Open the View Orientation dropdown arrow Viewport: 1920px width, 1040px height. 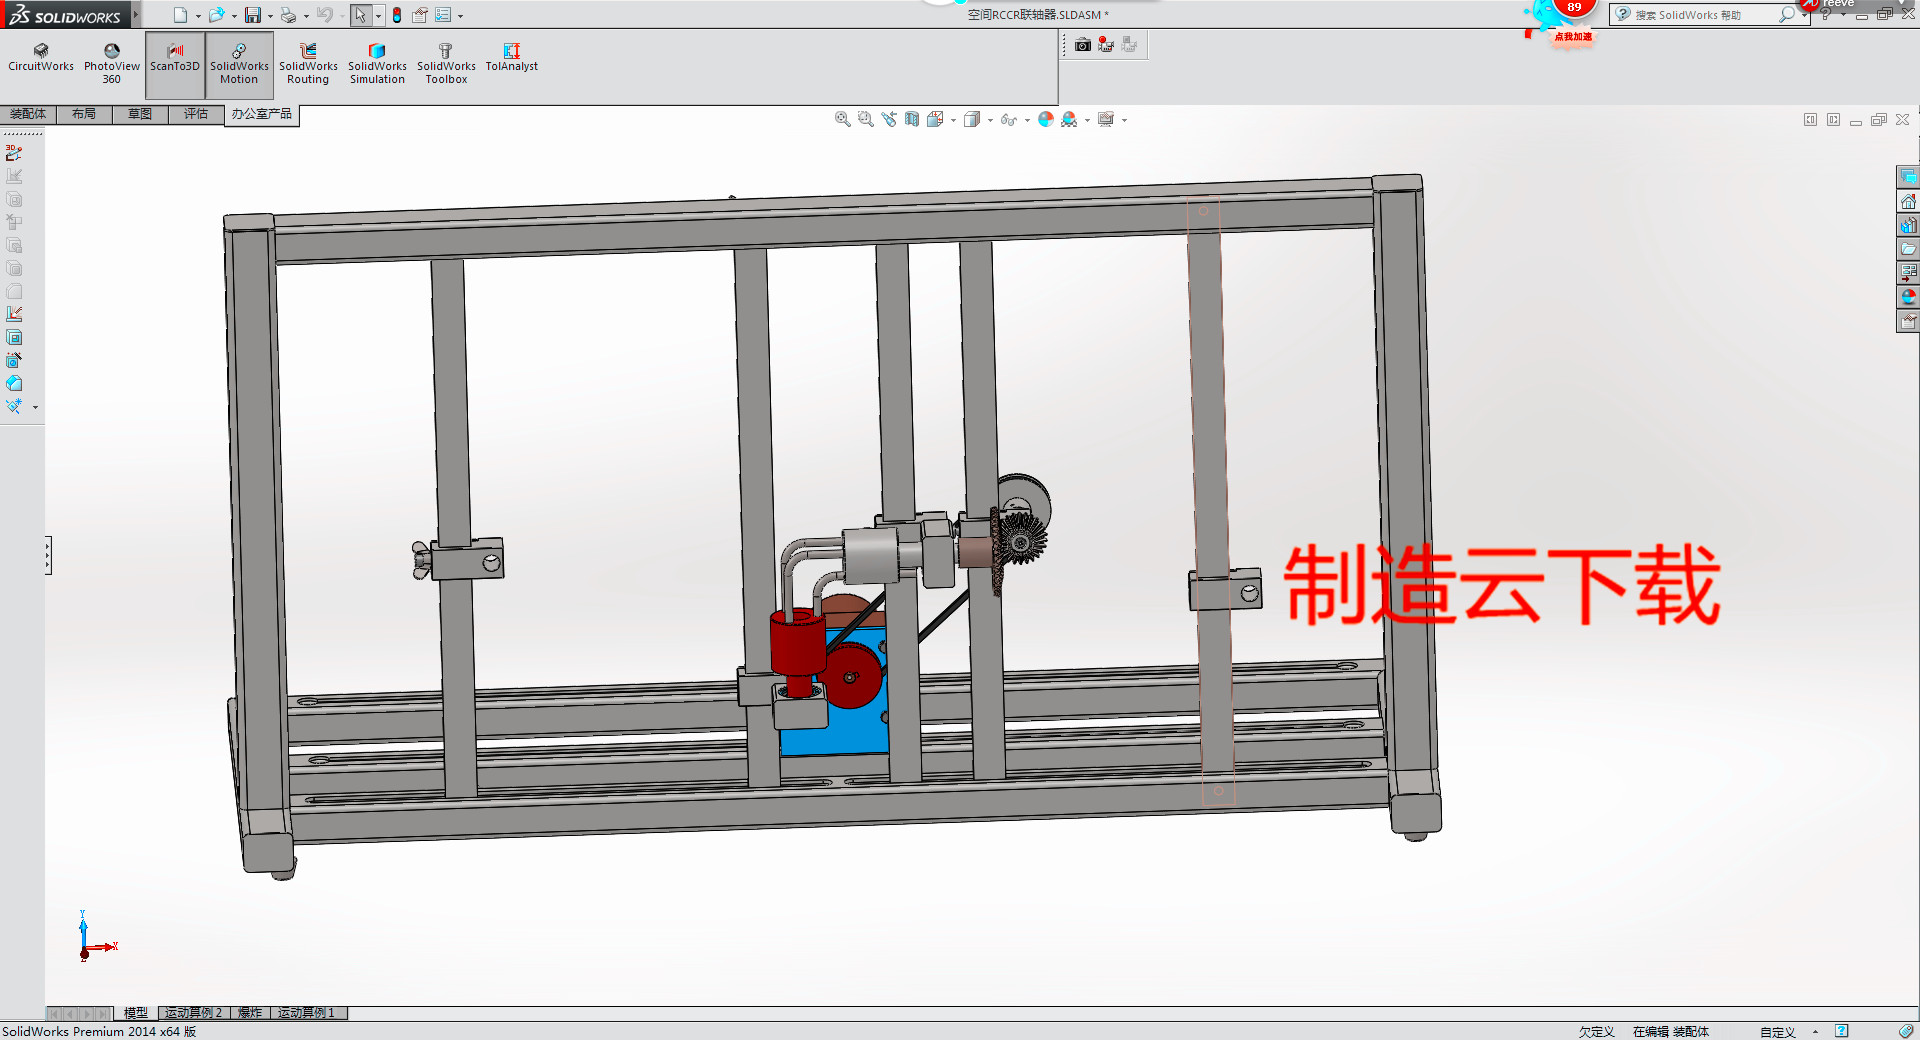pyautogui.click(x=953, y=119)
